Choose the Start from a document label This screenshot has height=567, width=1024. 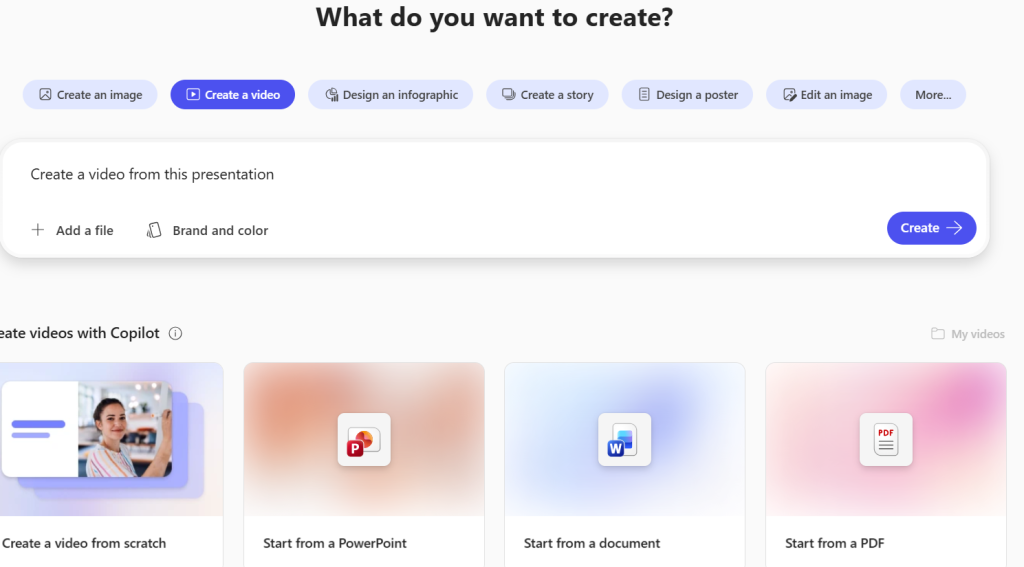pos(592,543)
